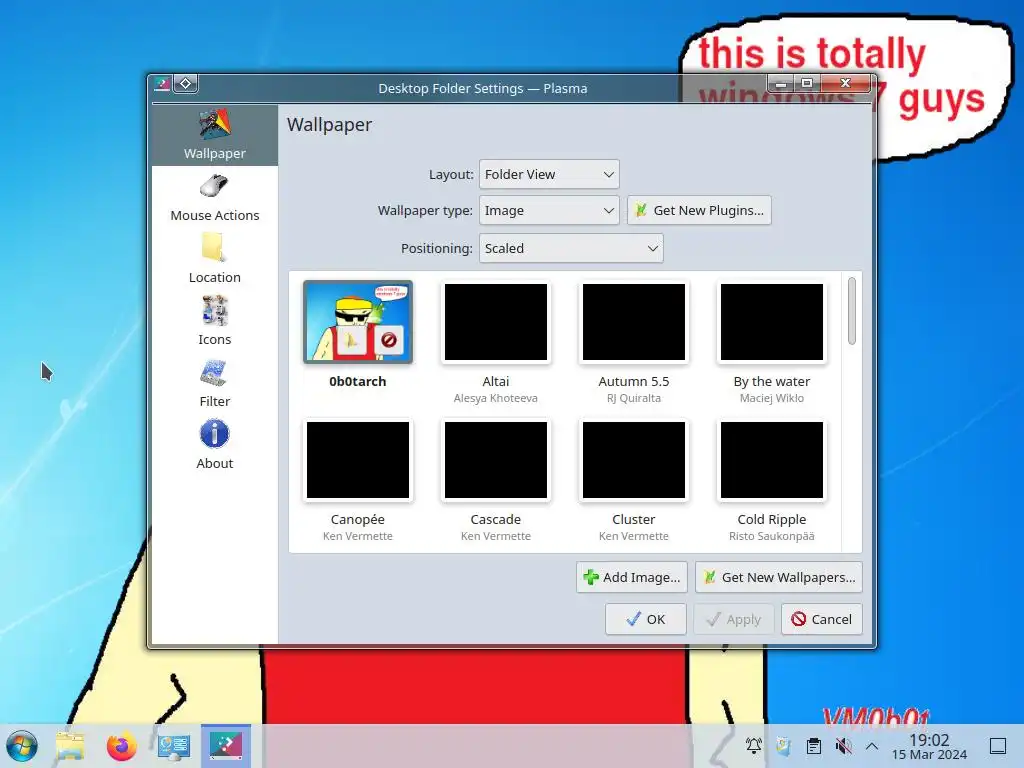1024x768 pixels.
Task: Show the About section
Action: (x=215, y=446)
